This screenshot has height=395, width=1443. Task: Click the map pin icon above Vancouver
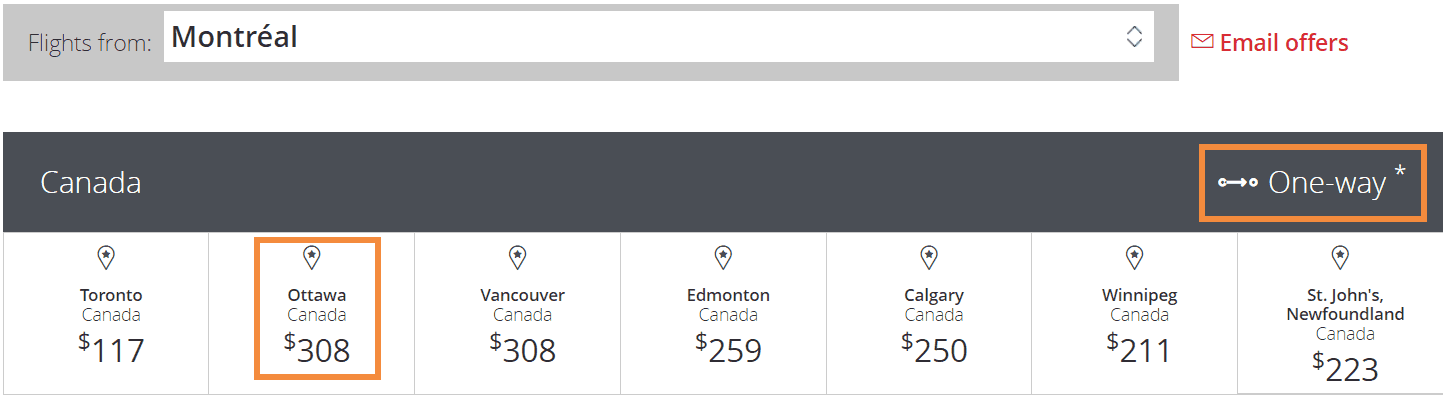(x=518, y=258)
